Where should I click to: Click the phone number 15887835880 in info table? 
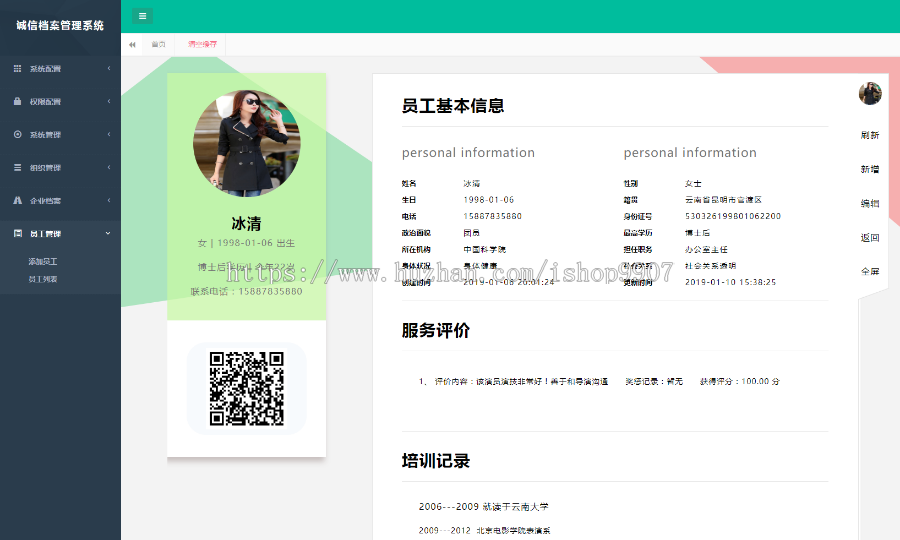492,216
